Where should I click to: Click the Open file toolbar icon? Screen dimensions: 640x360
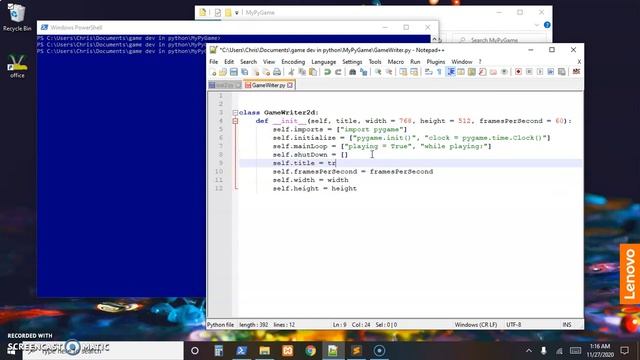[223, 72]
